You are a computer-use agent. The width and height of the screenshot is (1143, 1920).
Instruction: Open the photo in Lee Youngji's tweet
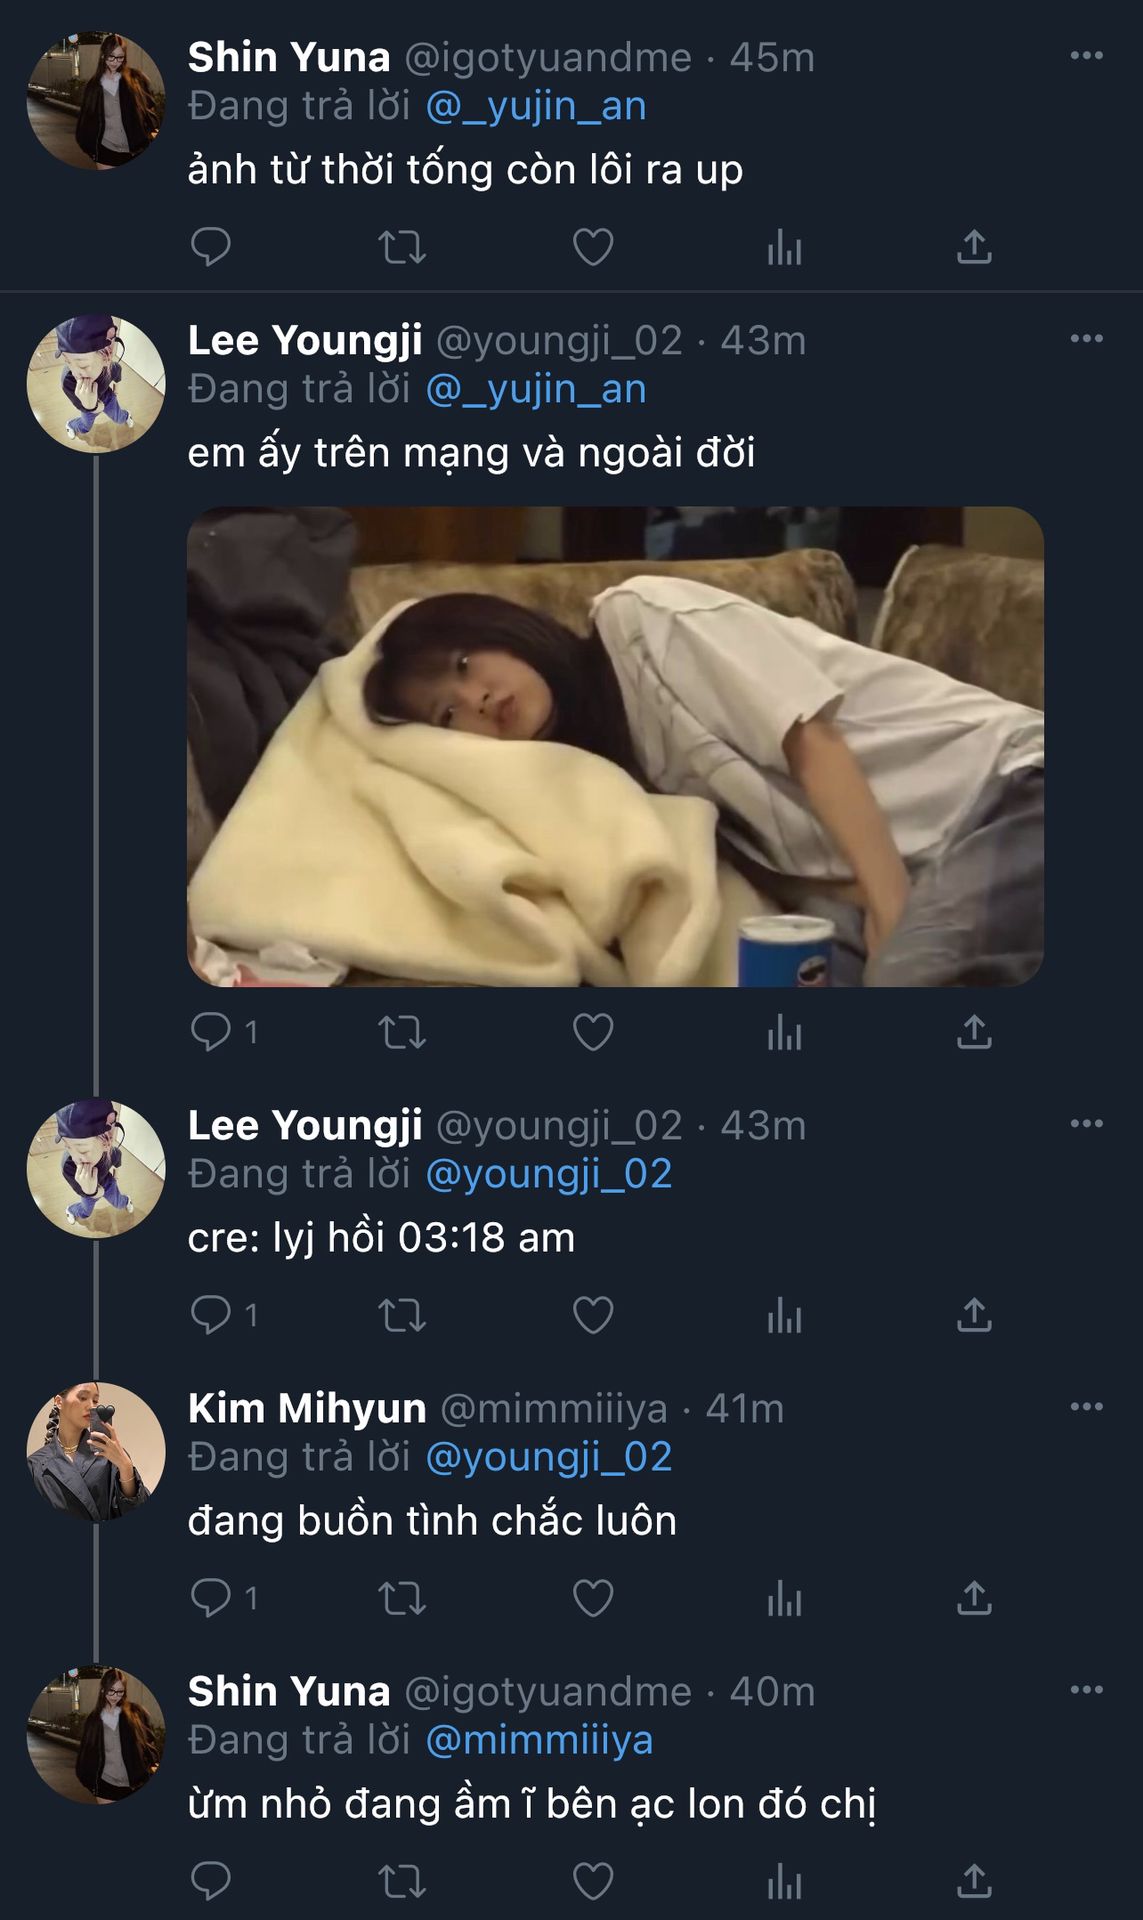[x=615, y=746]
